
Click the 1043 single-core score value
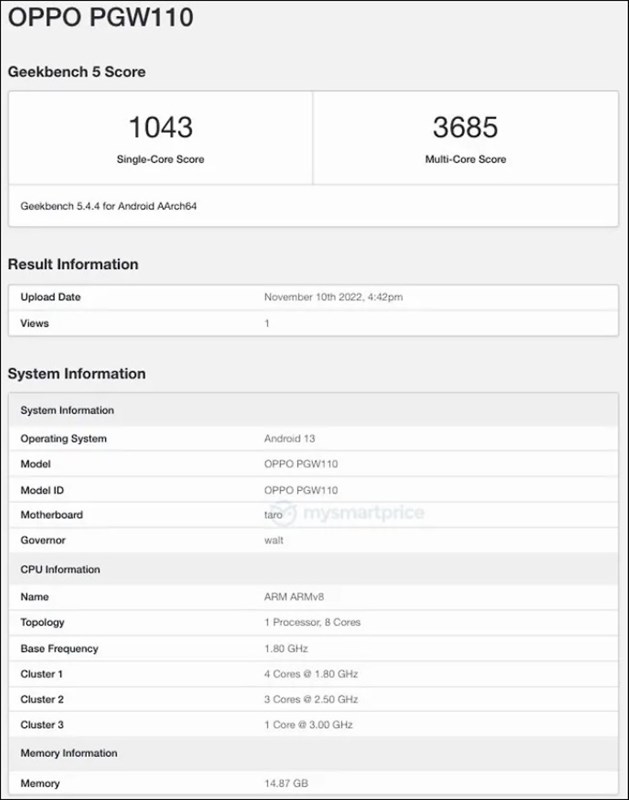pyautogui.click(x=161, y=127)
